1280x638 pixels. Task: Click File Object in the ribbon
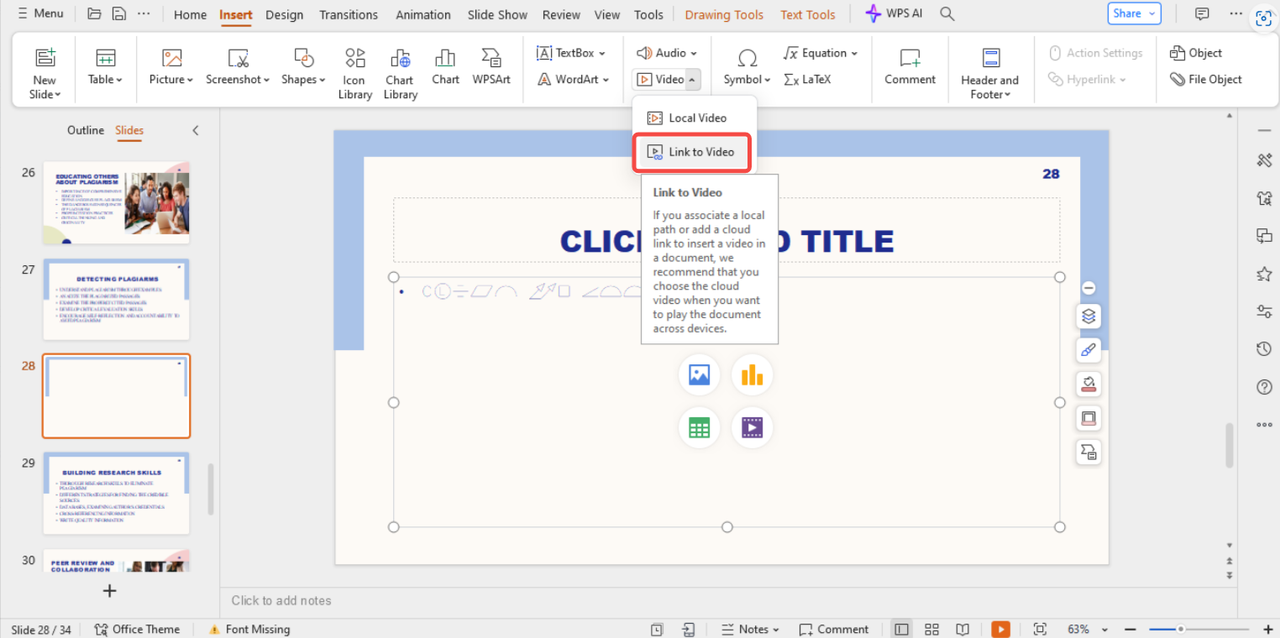coord(1206,79)
